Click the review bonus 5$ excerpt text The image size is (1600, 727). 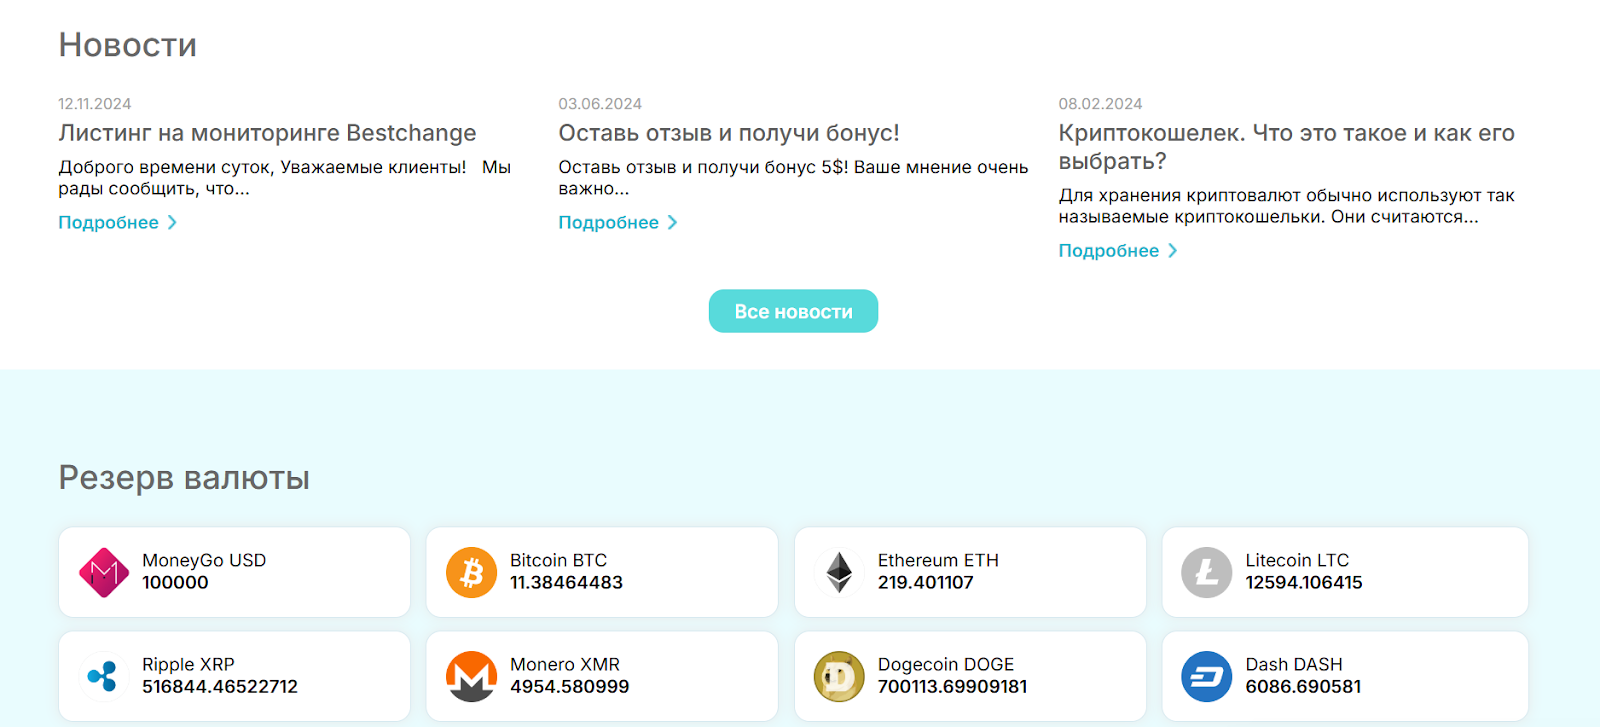pyautogui.click(x=793, y=178)
